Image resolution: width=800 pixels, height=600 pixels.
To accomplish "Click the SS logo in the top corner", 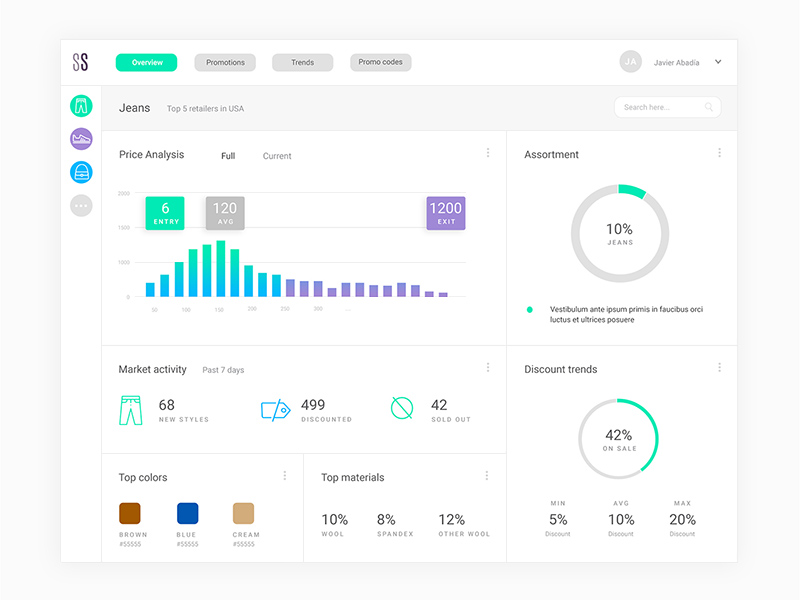I will [x=81, y=61].
